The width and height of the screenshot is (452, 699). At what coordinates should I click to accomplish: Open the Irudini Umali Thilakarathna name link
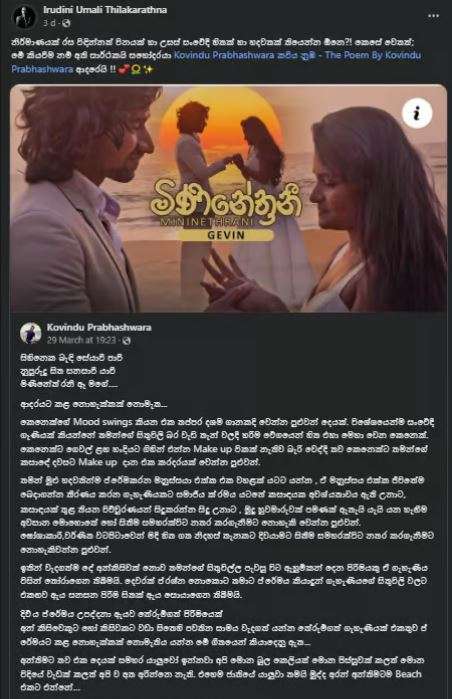(x=105, y=10)
